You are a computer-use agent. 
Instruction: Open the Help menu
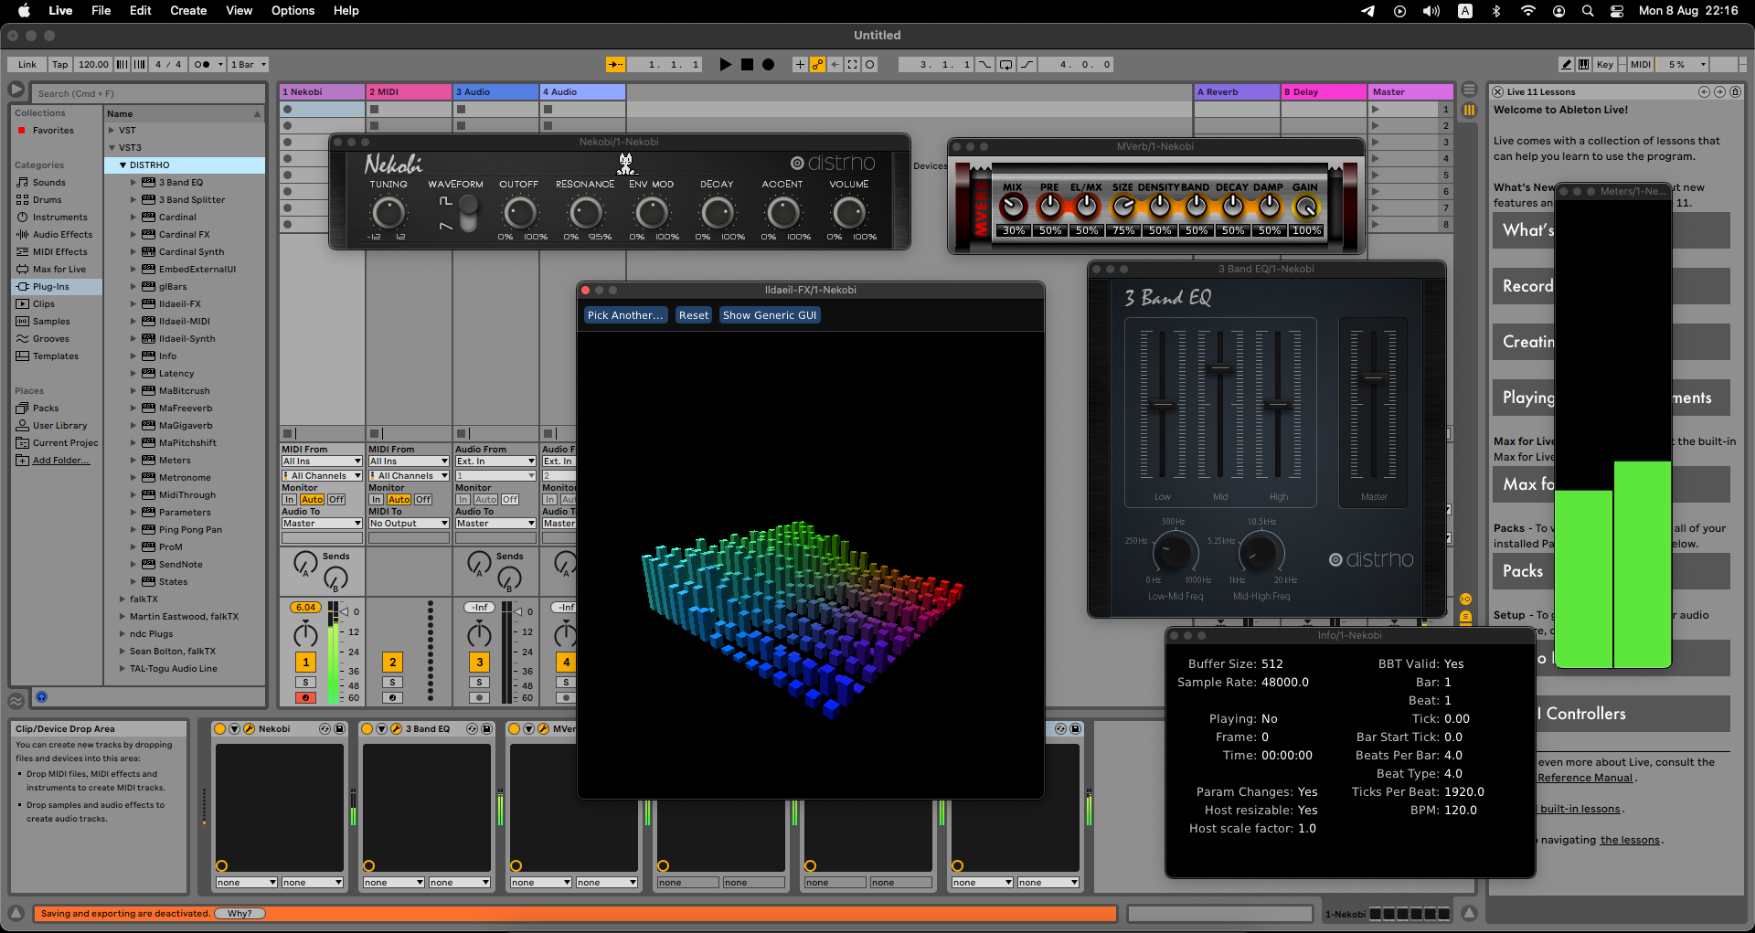tap(346, 11)
